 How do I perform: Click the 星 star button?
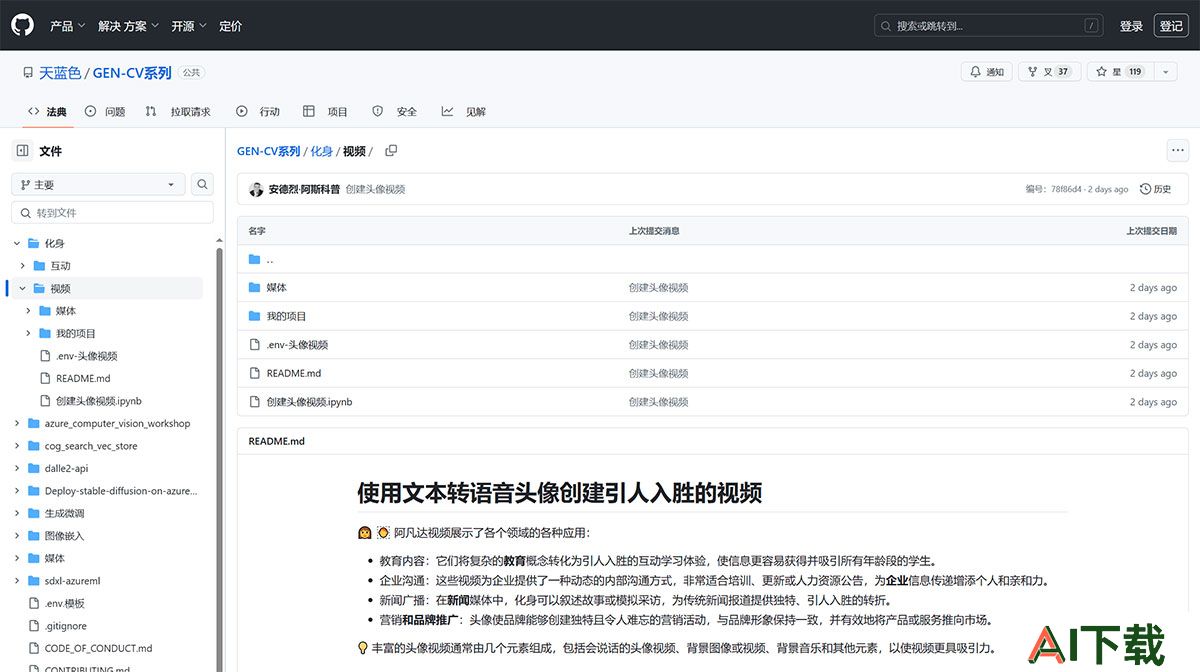(1120, 72)
